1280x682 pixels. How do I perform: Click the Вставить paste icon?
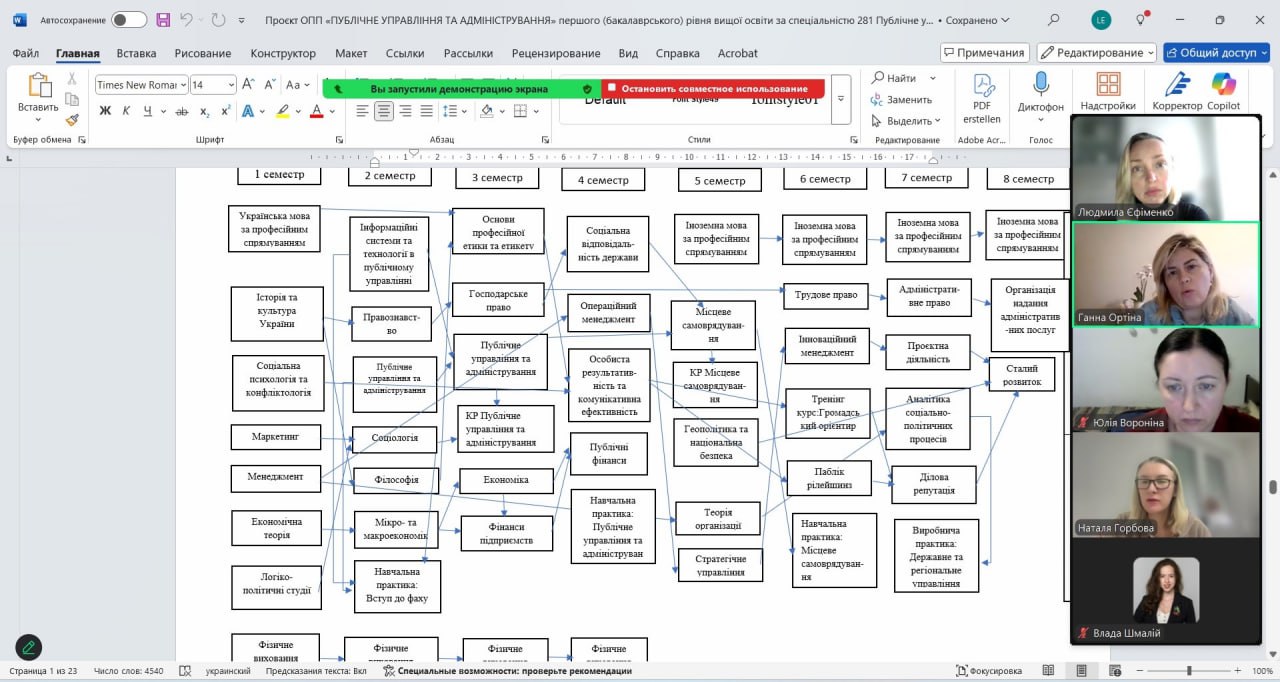38,87
